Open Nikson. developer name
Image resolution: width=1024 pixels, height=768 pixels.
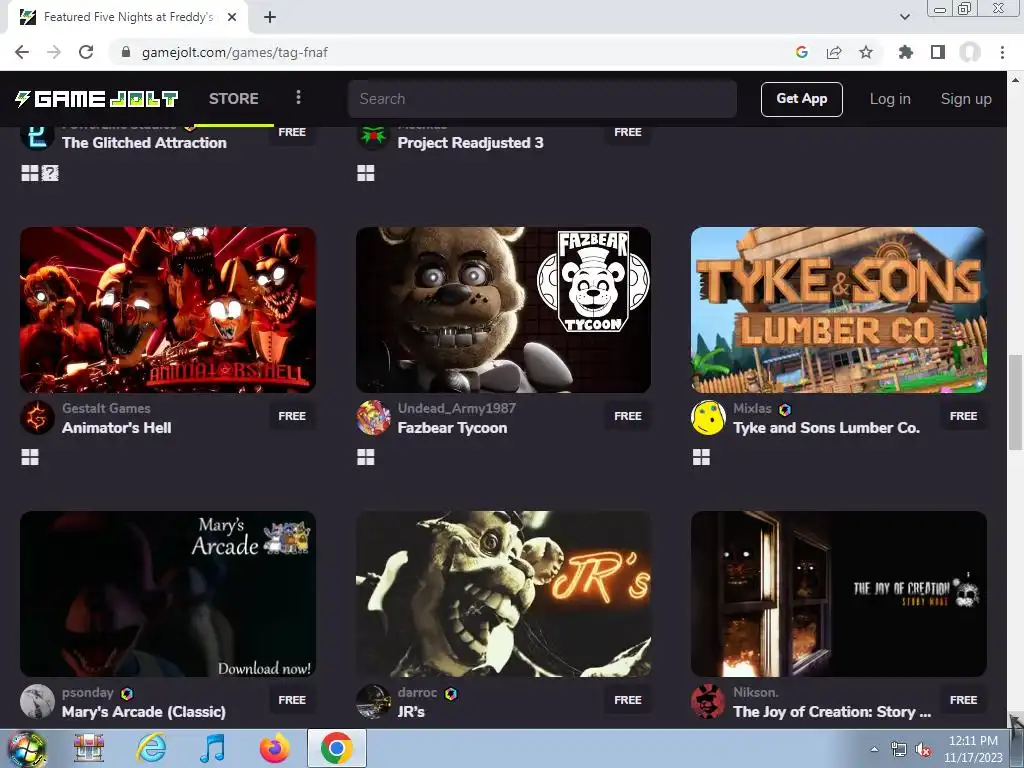755,692
